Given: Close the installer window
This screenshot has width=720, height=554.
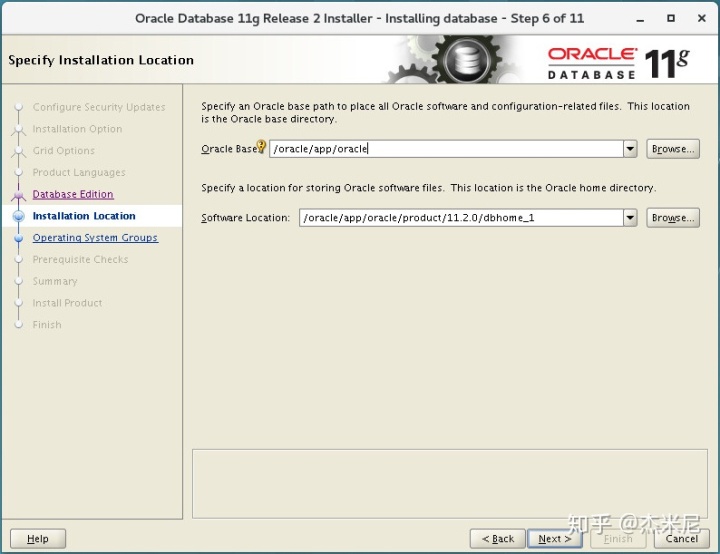Looking at the screenshot, I should (702, 18).
